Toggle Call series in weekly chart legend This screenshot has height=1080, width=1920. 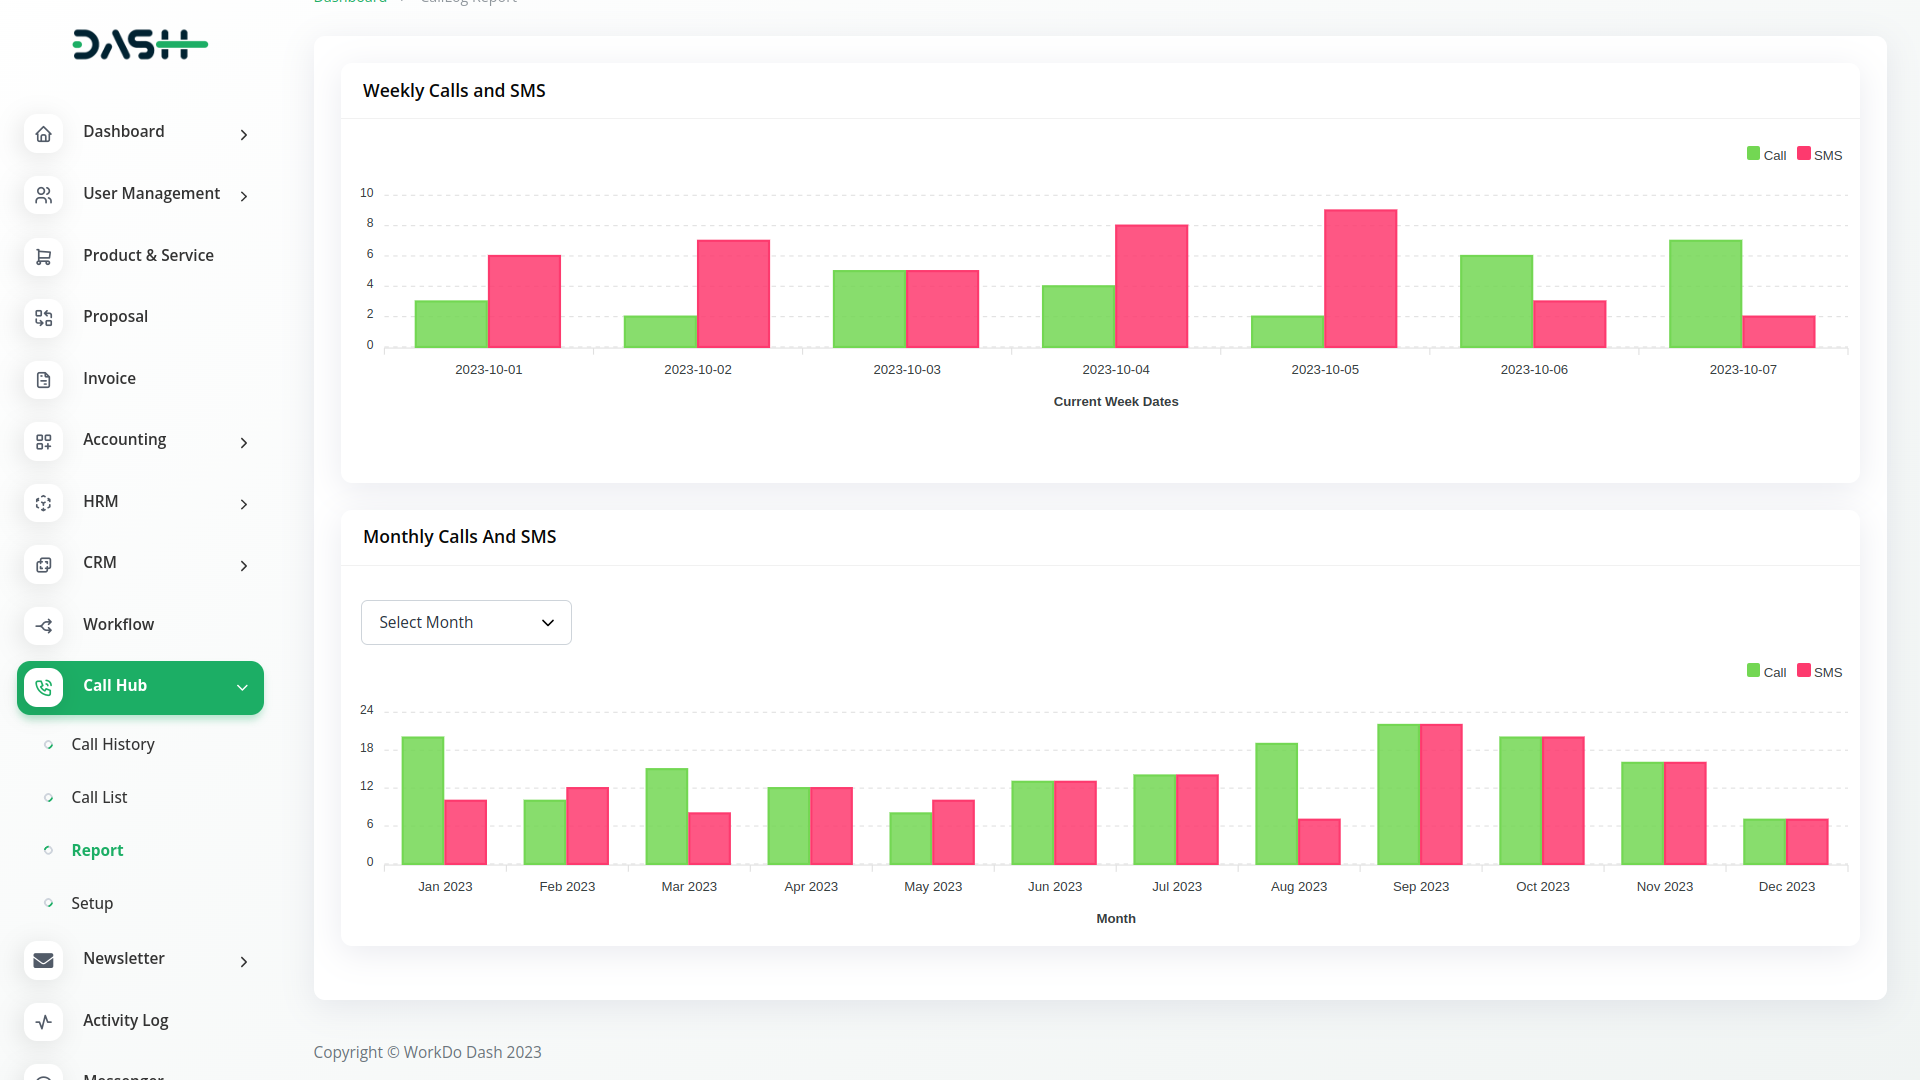[1766, 155]
